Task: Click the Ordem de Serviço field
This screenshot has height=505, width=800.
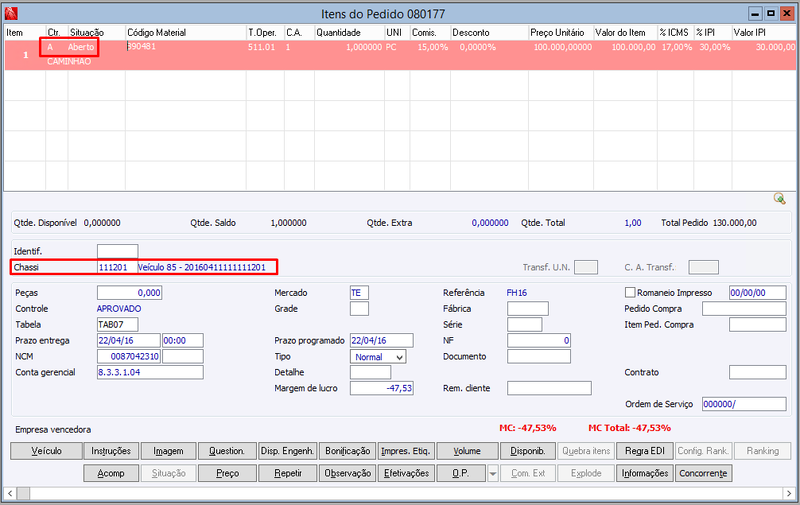Action: coord(744,404)
